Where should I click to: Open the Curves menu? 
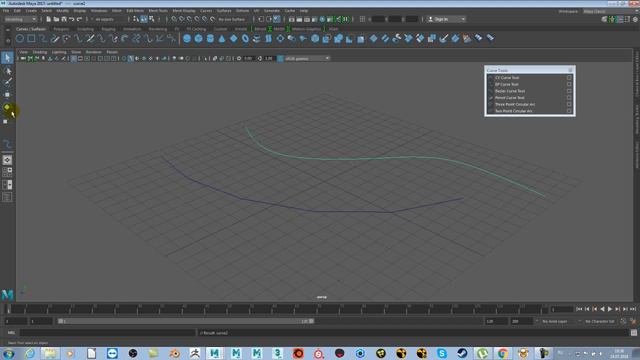[x=206, y=11]
